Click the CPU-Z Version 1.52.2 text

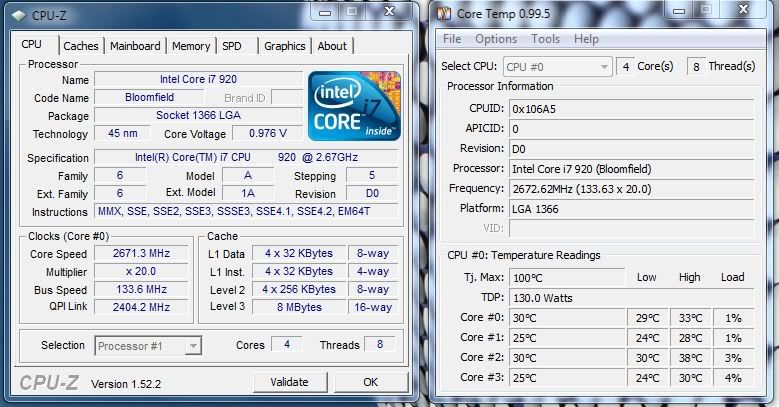[126, 384]
